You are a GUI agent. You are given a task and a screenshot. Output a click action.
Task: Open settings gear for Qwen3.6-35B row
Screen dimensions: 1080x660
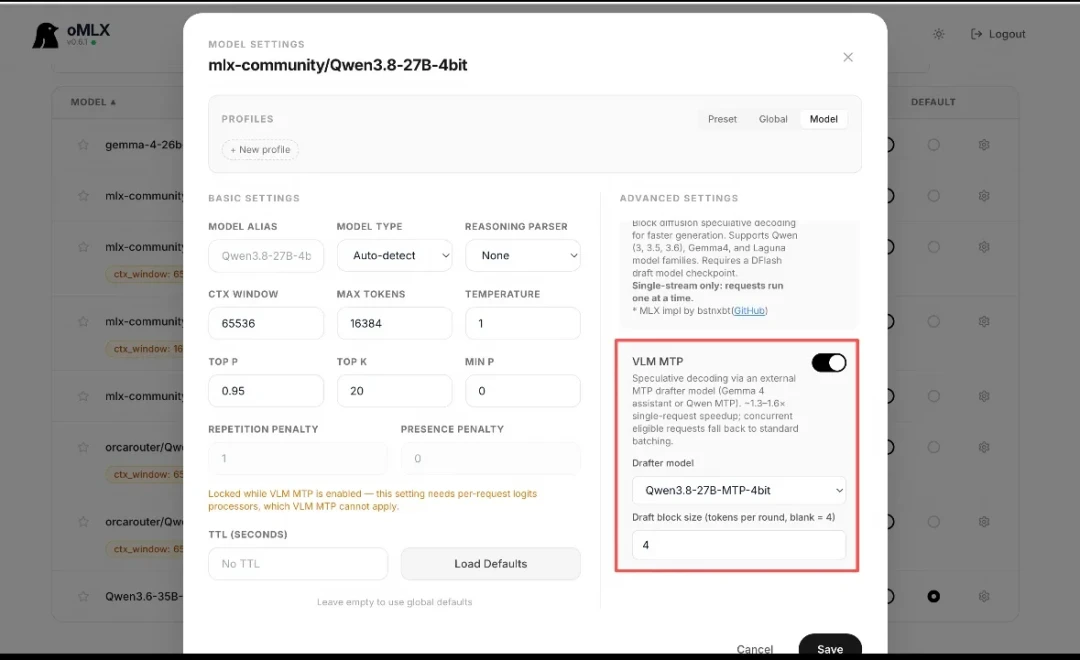(x=984, y=597)
